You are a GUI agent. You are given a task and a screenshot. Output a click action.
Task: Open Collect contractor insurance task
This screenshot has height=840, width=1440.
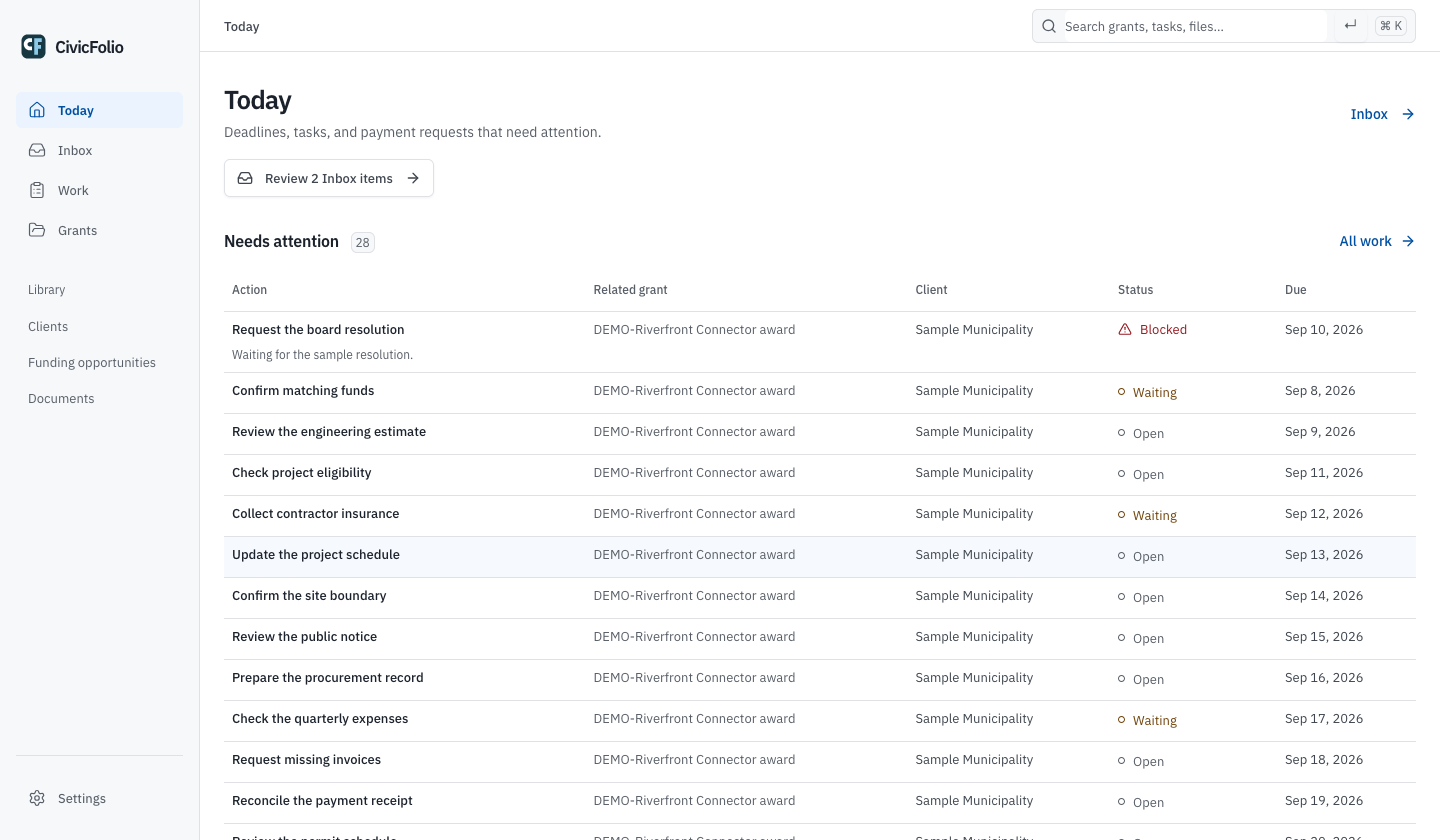pyautogui.click(x=315, y=513)
